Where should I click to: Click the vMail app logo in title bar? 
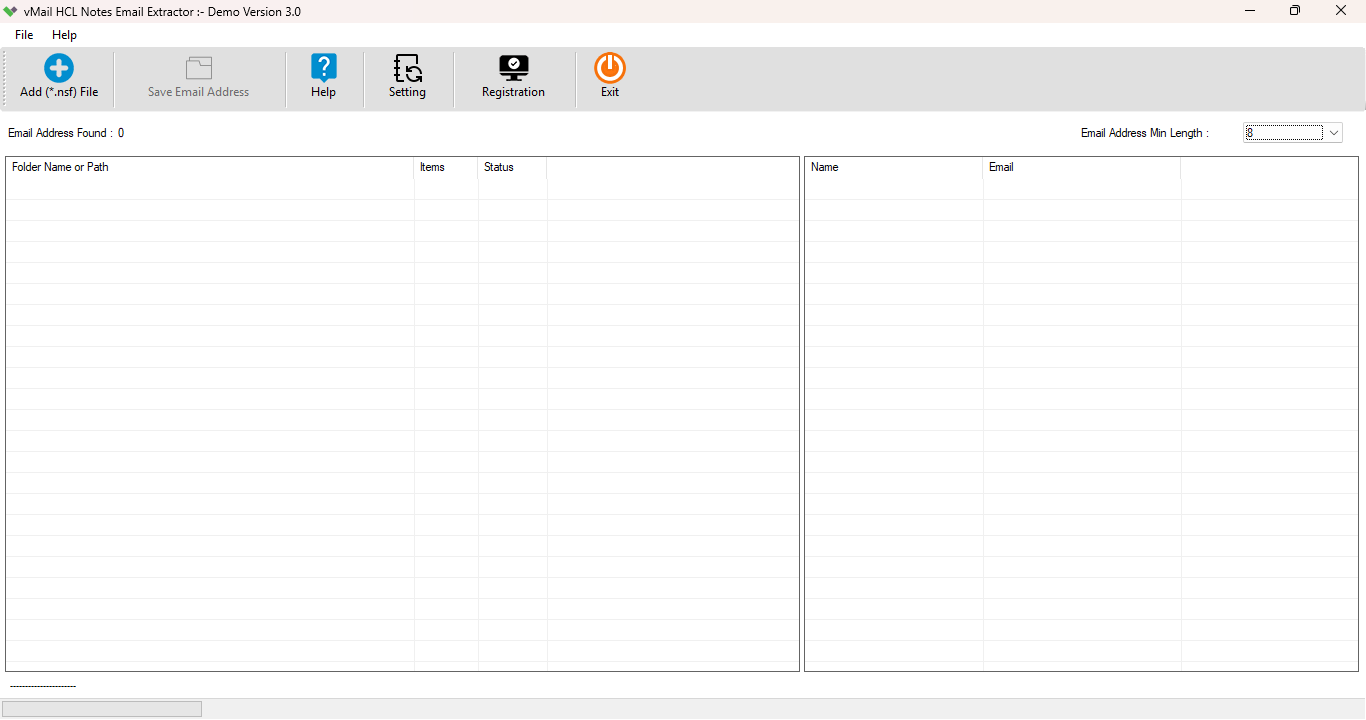pyautogui.click(x=11, y=11)
